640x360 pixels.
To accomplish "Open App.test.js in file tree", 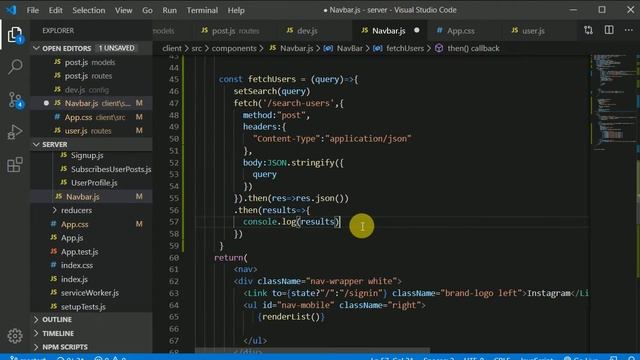I will coord(79,252).
